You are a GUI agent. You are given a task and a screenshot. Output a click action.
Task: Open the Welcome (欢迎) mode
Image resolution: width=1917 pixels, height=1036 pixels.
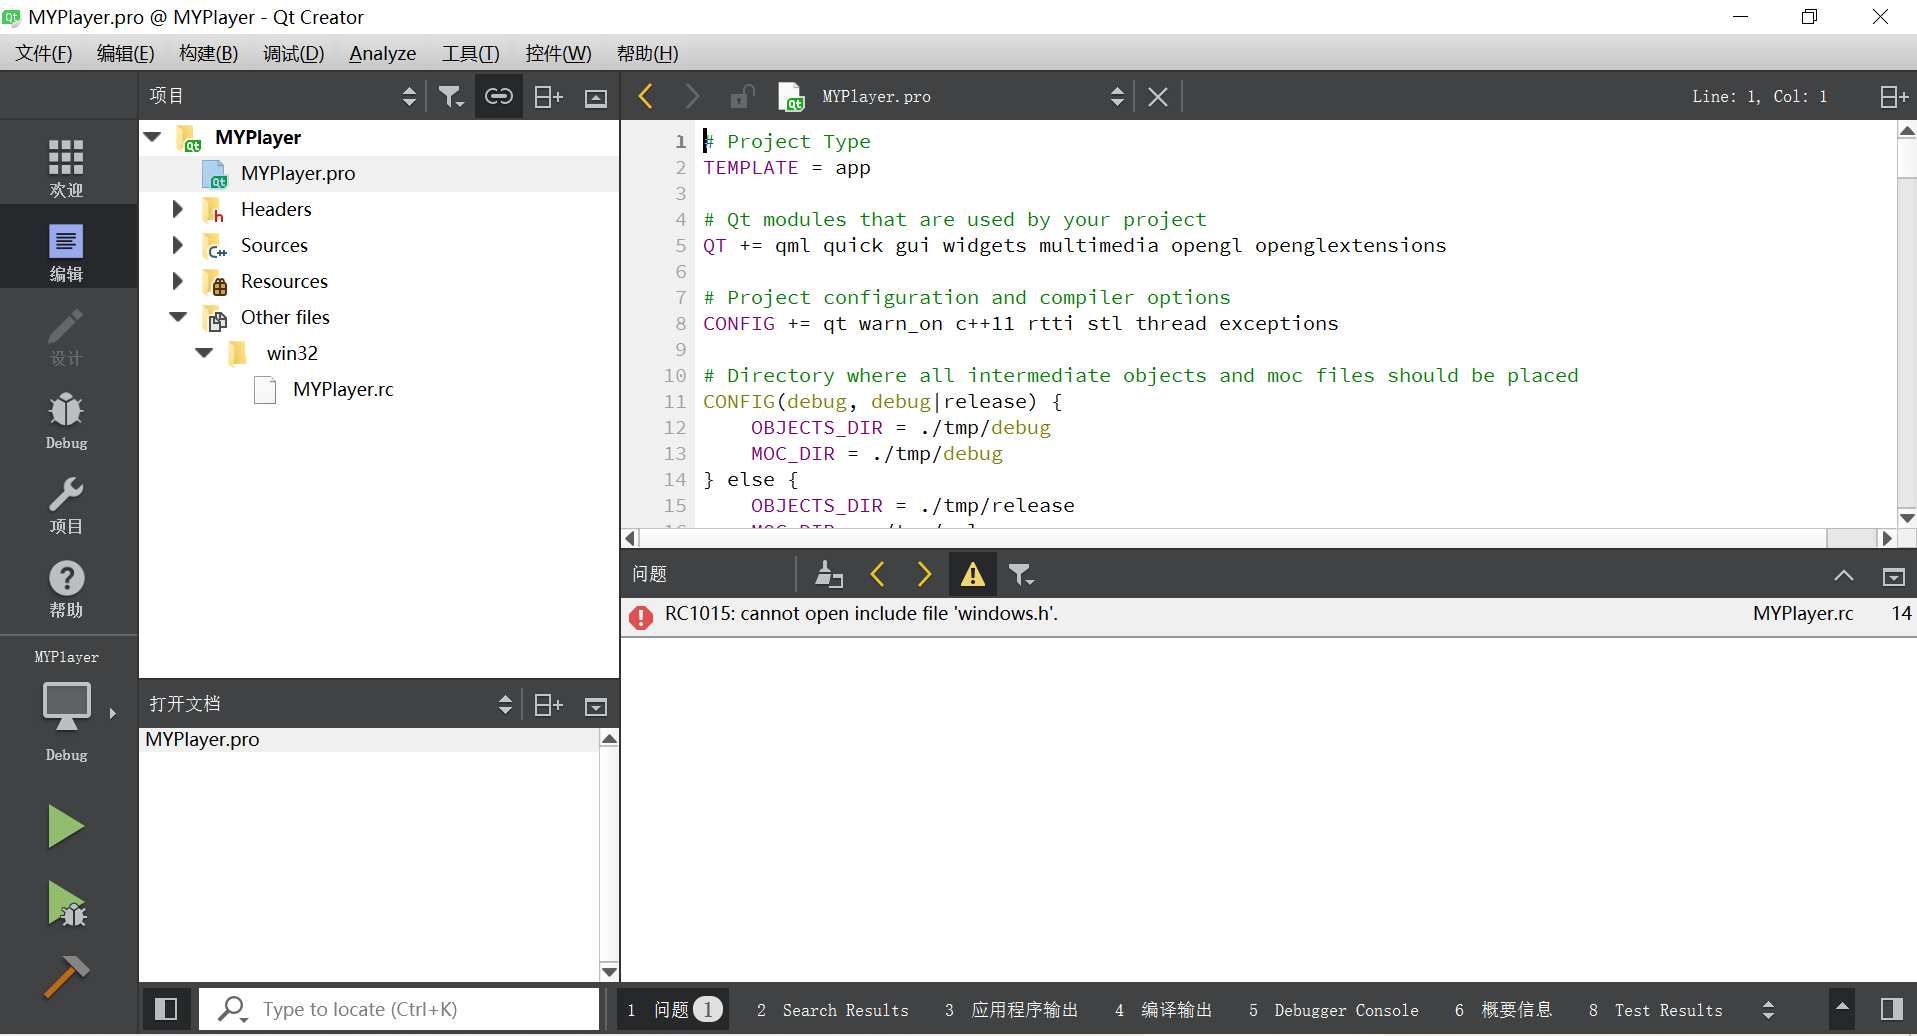coord(67,167)
